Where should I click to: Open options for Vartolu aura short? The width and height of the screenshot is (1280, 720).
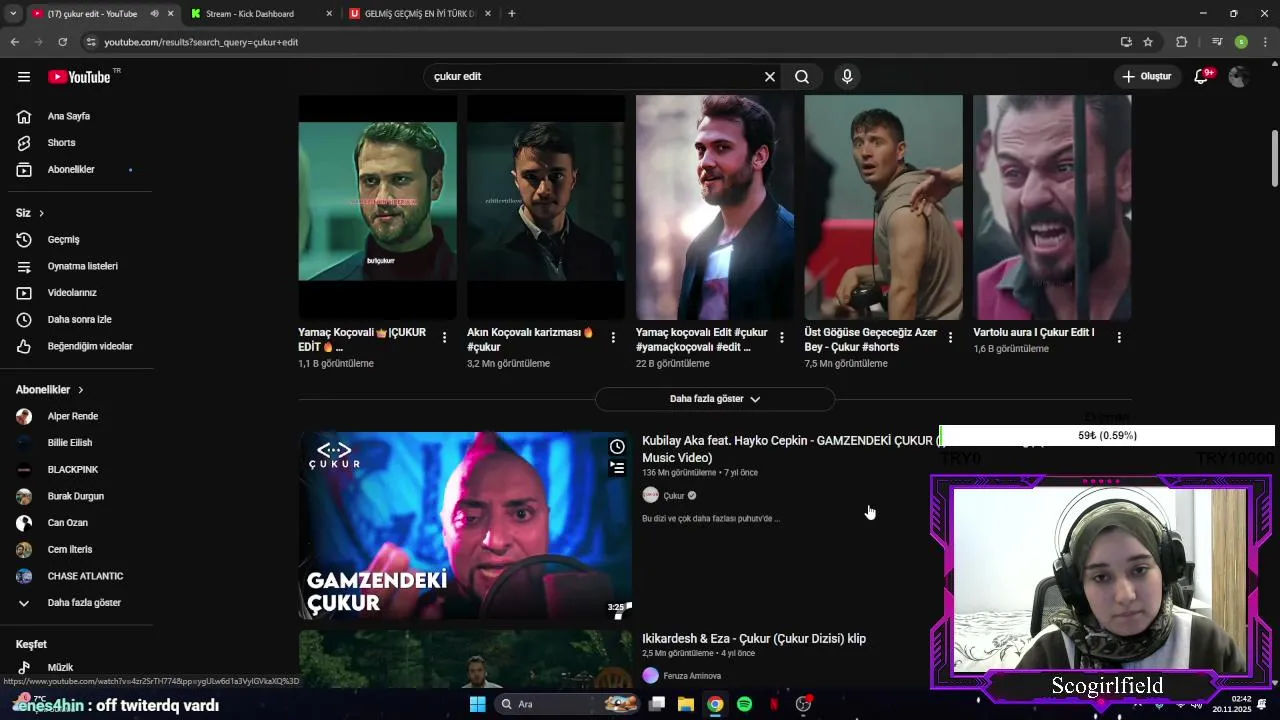(x=1119, y=338)
